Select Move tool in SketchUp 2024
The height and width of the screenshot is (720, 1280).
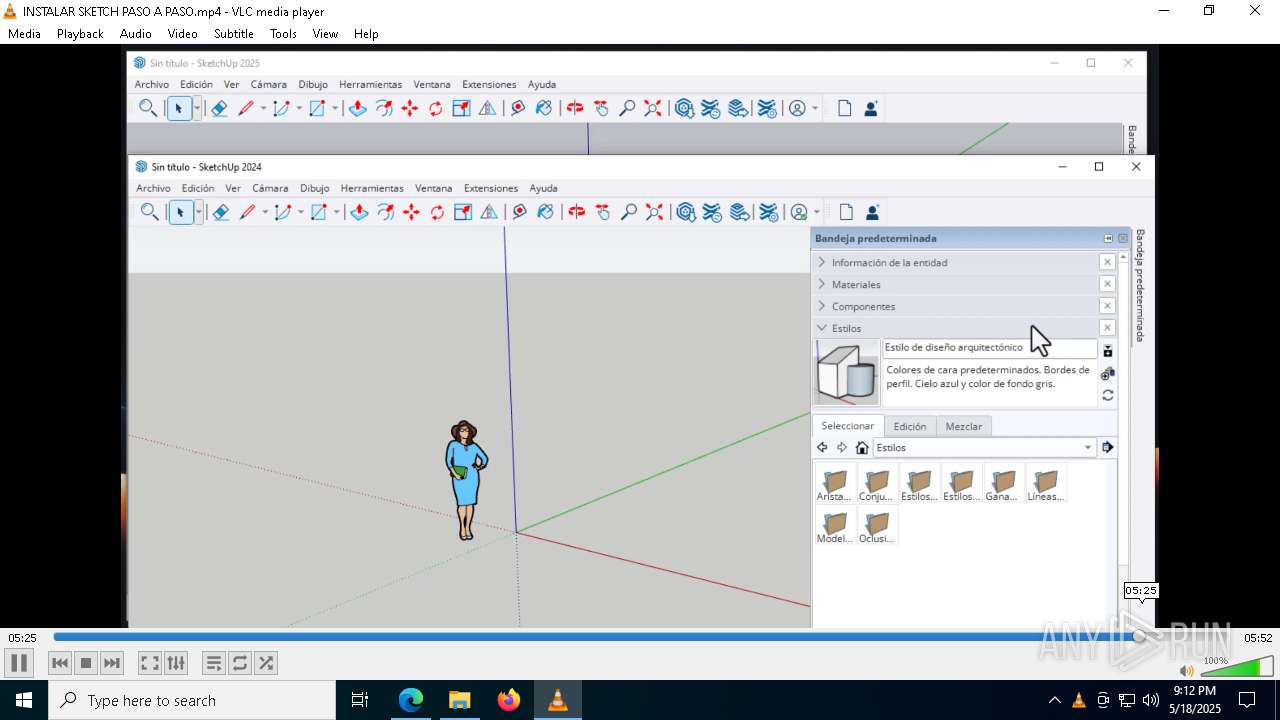pos(411,212)
